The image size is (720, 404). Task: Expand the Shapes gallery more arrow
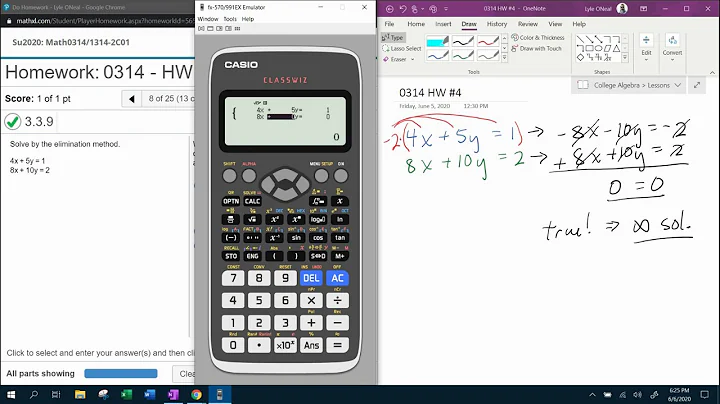tap(625, 58)
